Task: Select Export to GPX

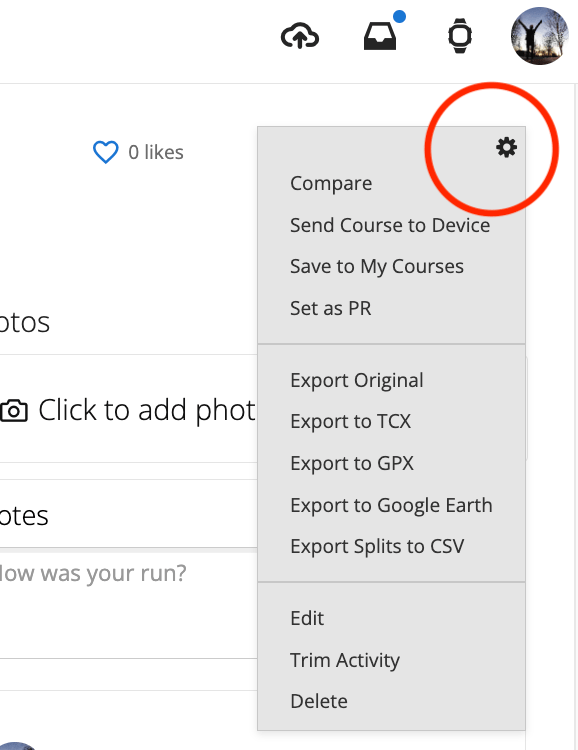Action: point(352,463)
